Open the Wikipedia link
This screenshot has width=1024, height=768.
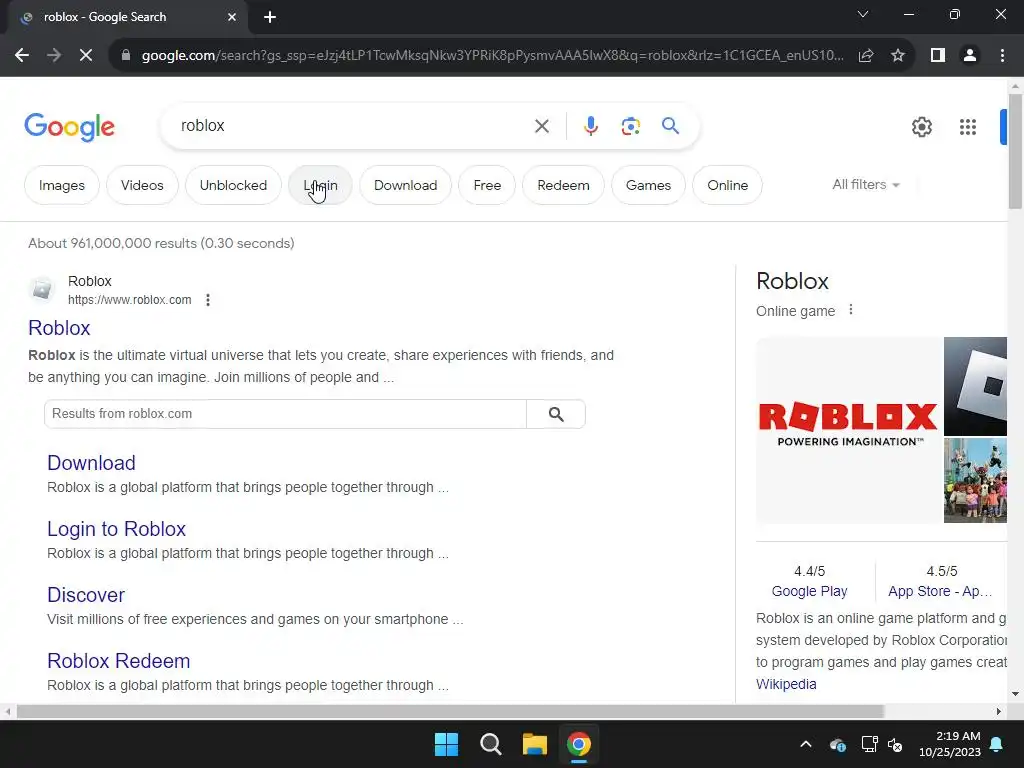(x=786, y=684)
